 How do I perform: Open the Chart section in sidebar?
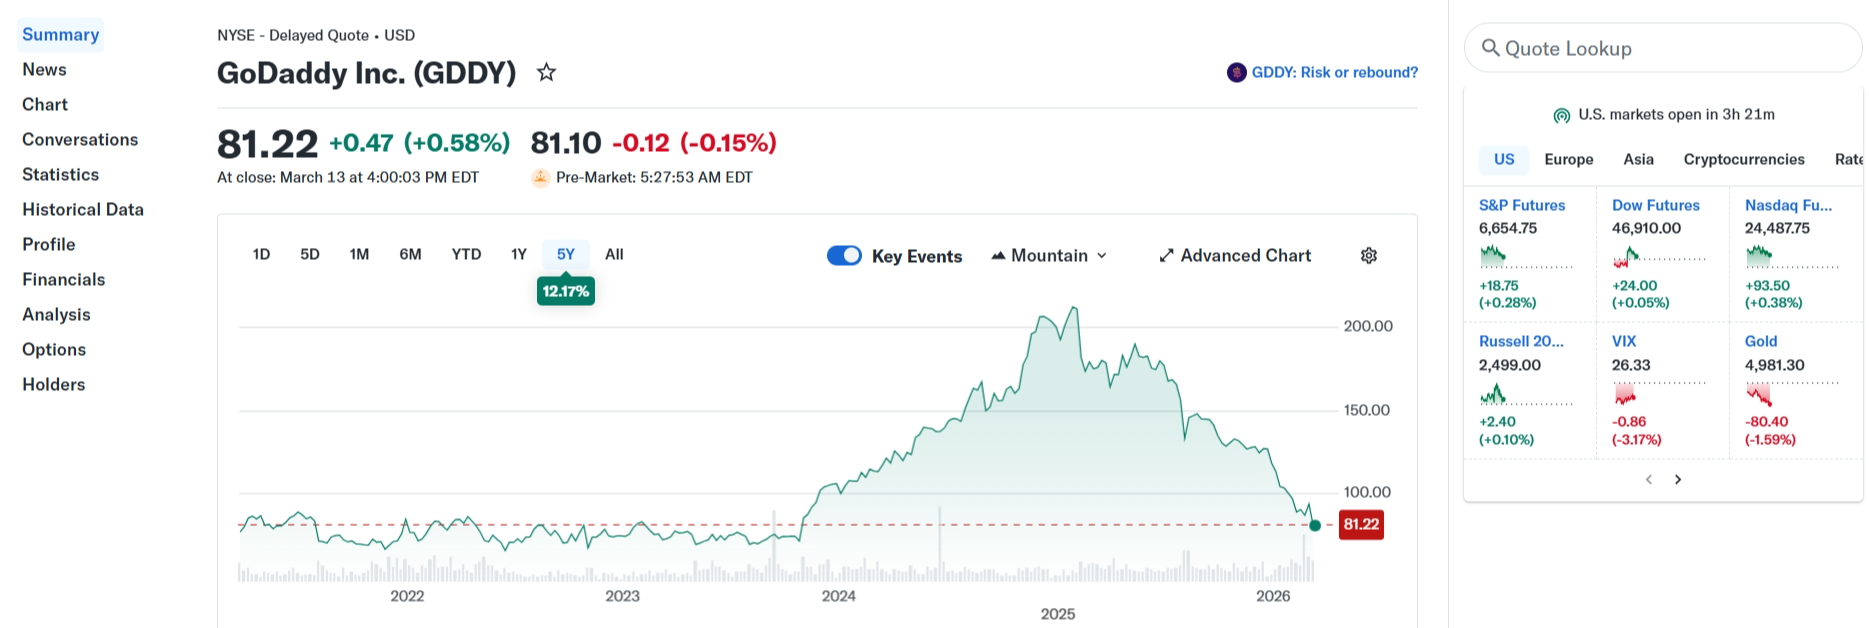[x=45, y=105]
